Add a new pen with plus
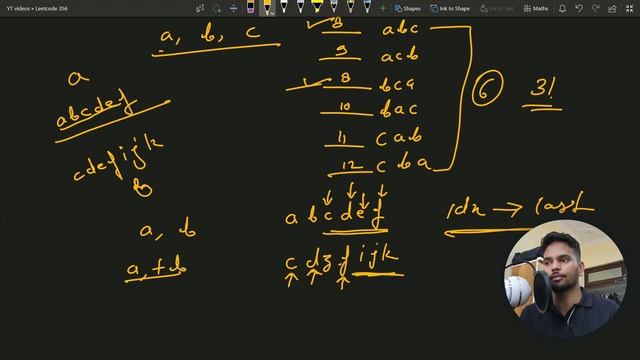Image resolution: width=640 pixels, height=360 pixels. click(383, 8)
